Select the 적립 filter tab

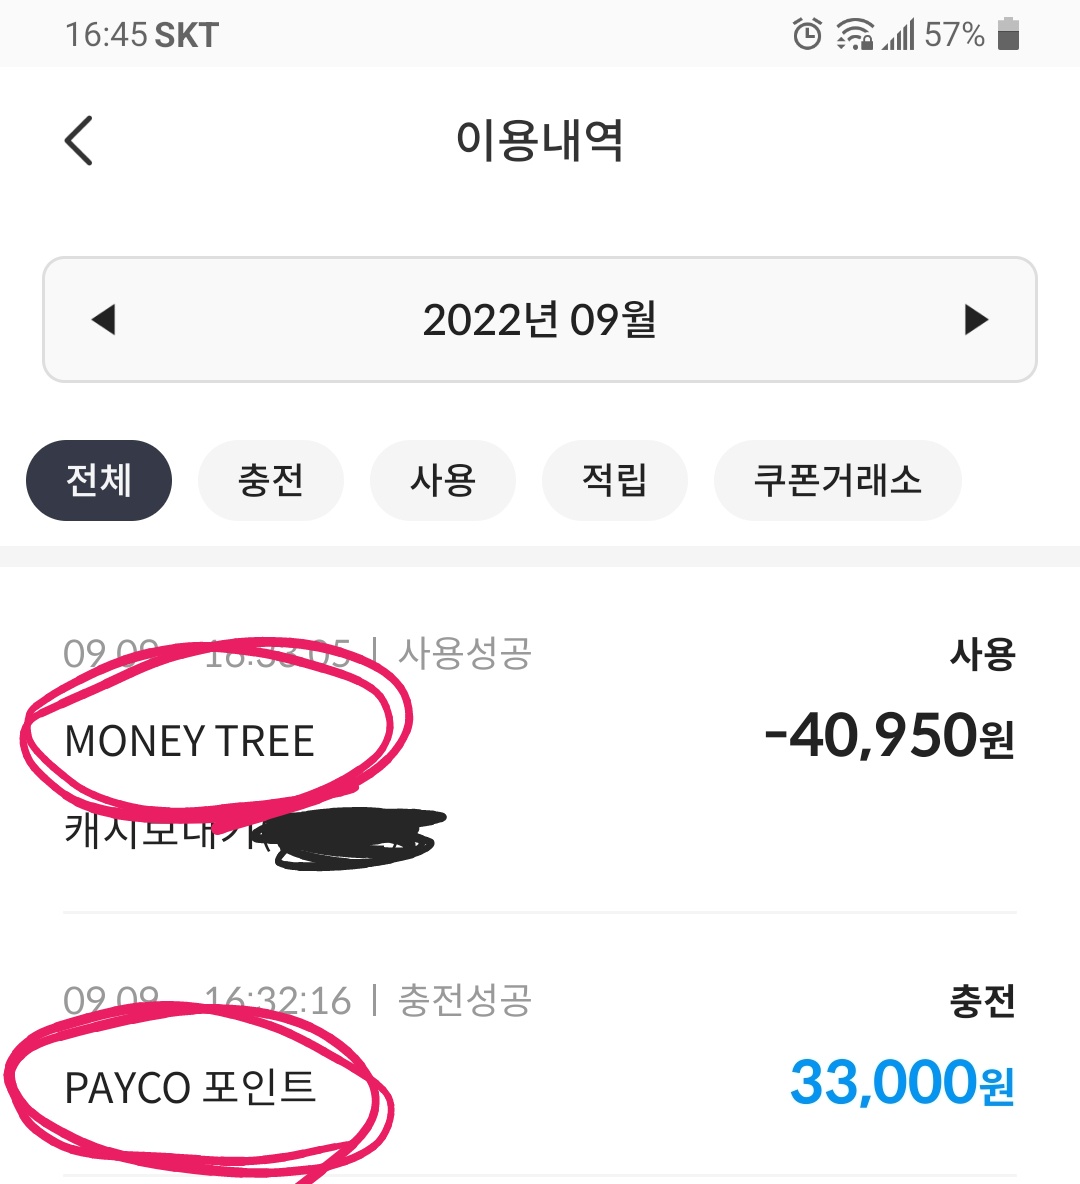click(615, 481)
